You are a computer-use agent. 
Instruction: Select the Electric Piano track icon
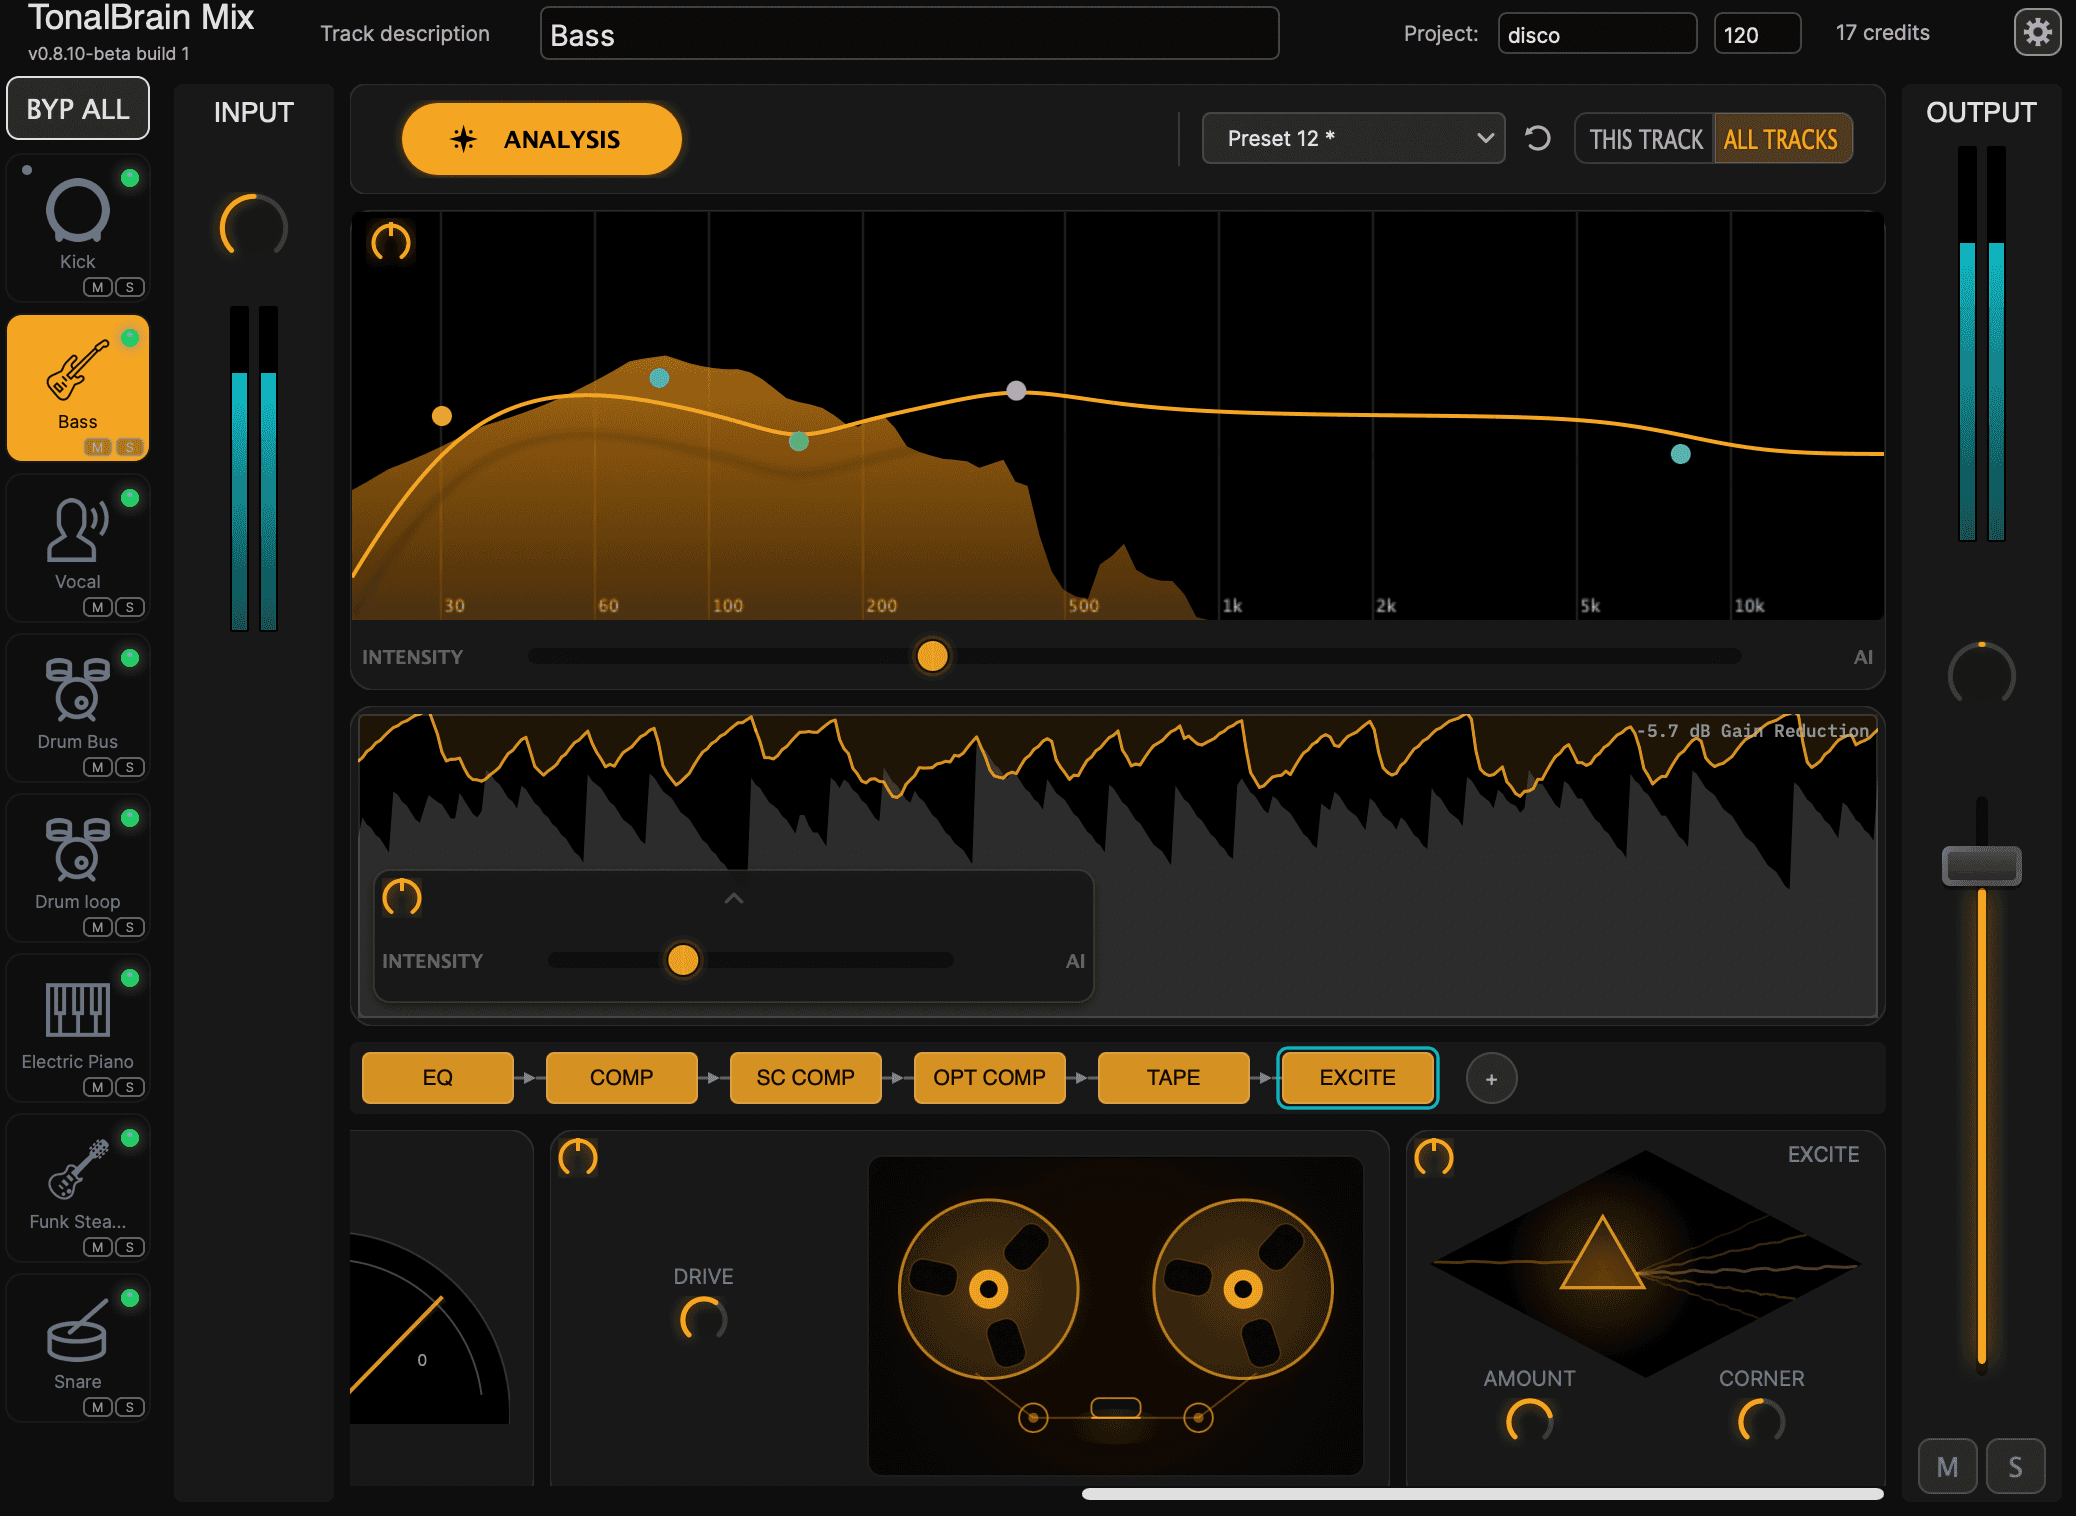click(x=77, y=1009)
